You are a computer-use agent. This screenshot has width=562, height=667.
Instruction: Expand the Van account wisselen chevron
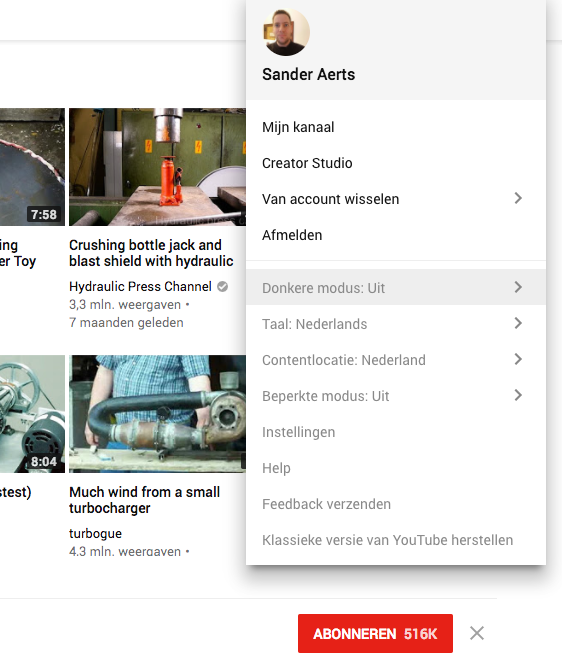(x=518, y=198)
